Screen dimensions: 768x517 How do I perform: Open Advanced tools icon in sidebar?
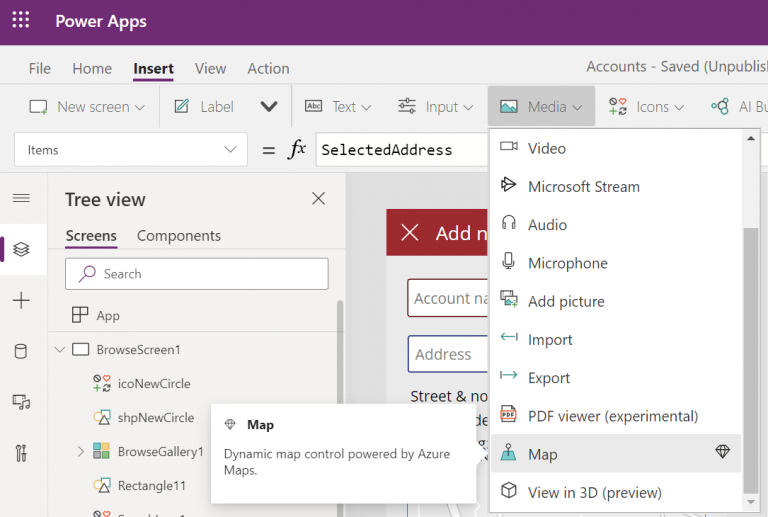coord(21,453)
